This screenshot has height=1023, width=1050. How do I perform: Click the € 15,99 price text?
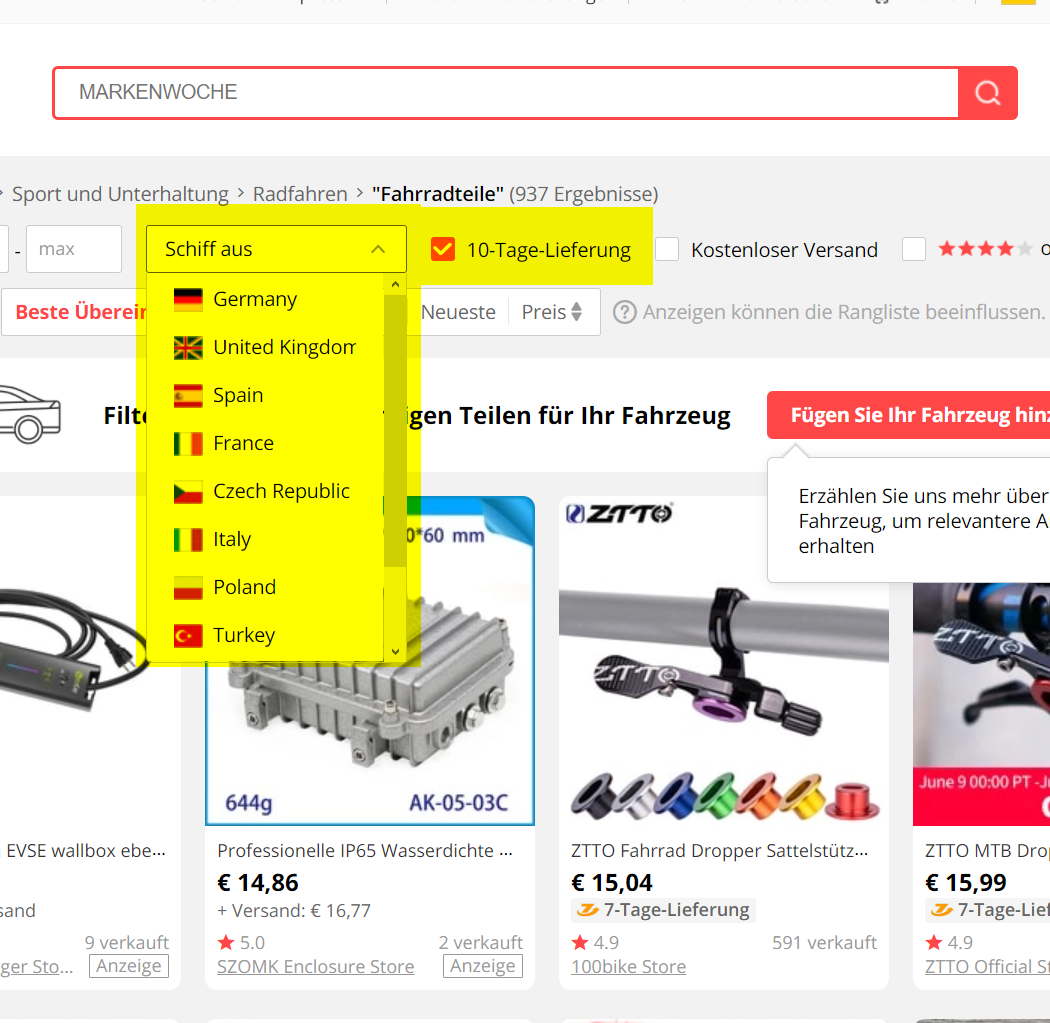coord(966,883)
